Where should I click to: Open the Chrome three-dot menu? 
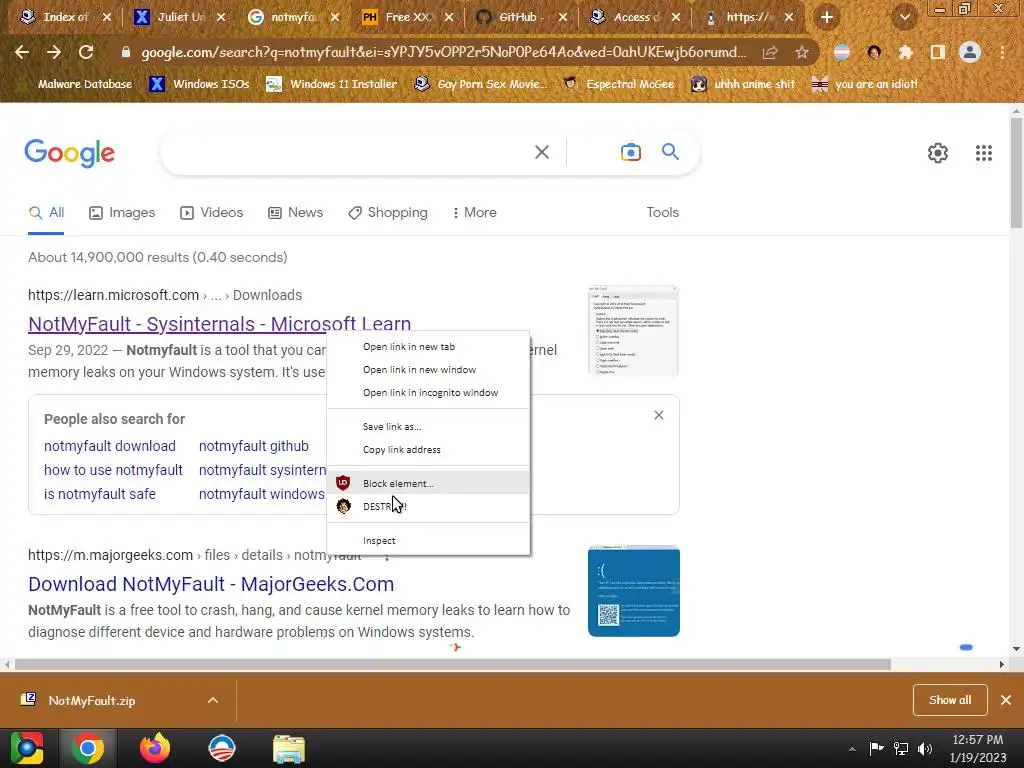(x=1002, y=52)
